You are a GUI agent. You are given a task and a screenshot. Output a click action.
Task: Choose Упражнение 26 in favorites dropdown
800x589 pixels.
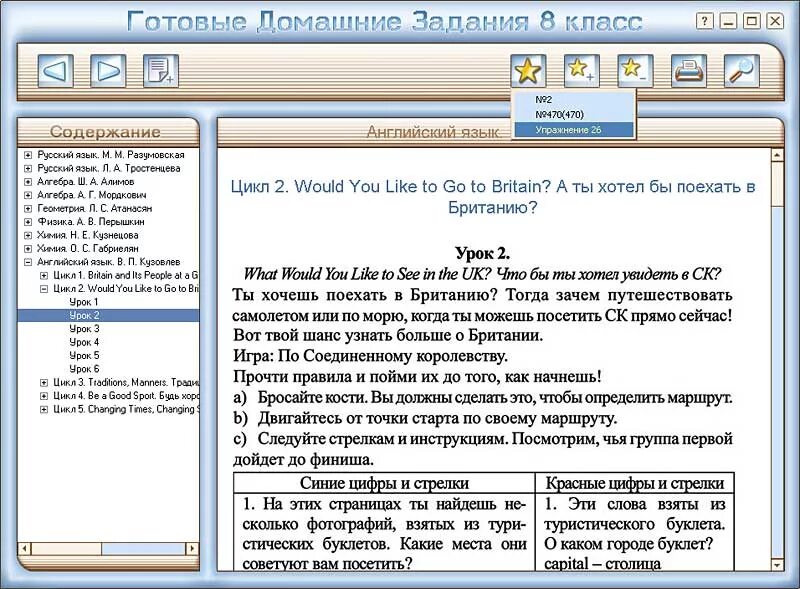pos(573,130)
